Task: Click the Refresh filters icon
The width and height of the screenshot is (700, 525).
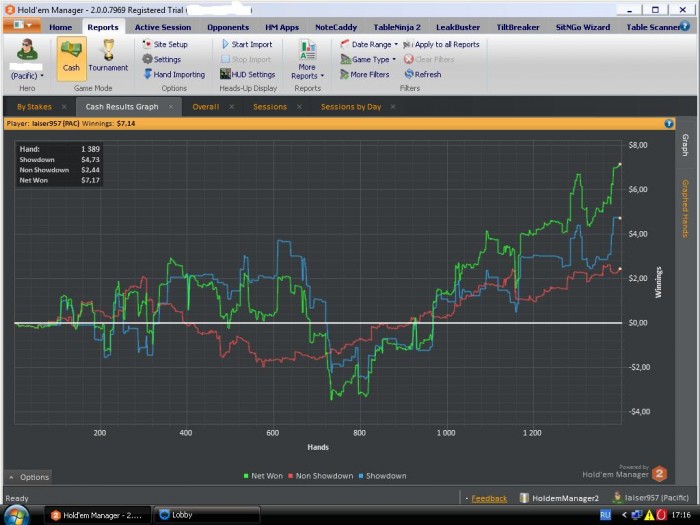Action: click(x=408, y=75)
